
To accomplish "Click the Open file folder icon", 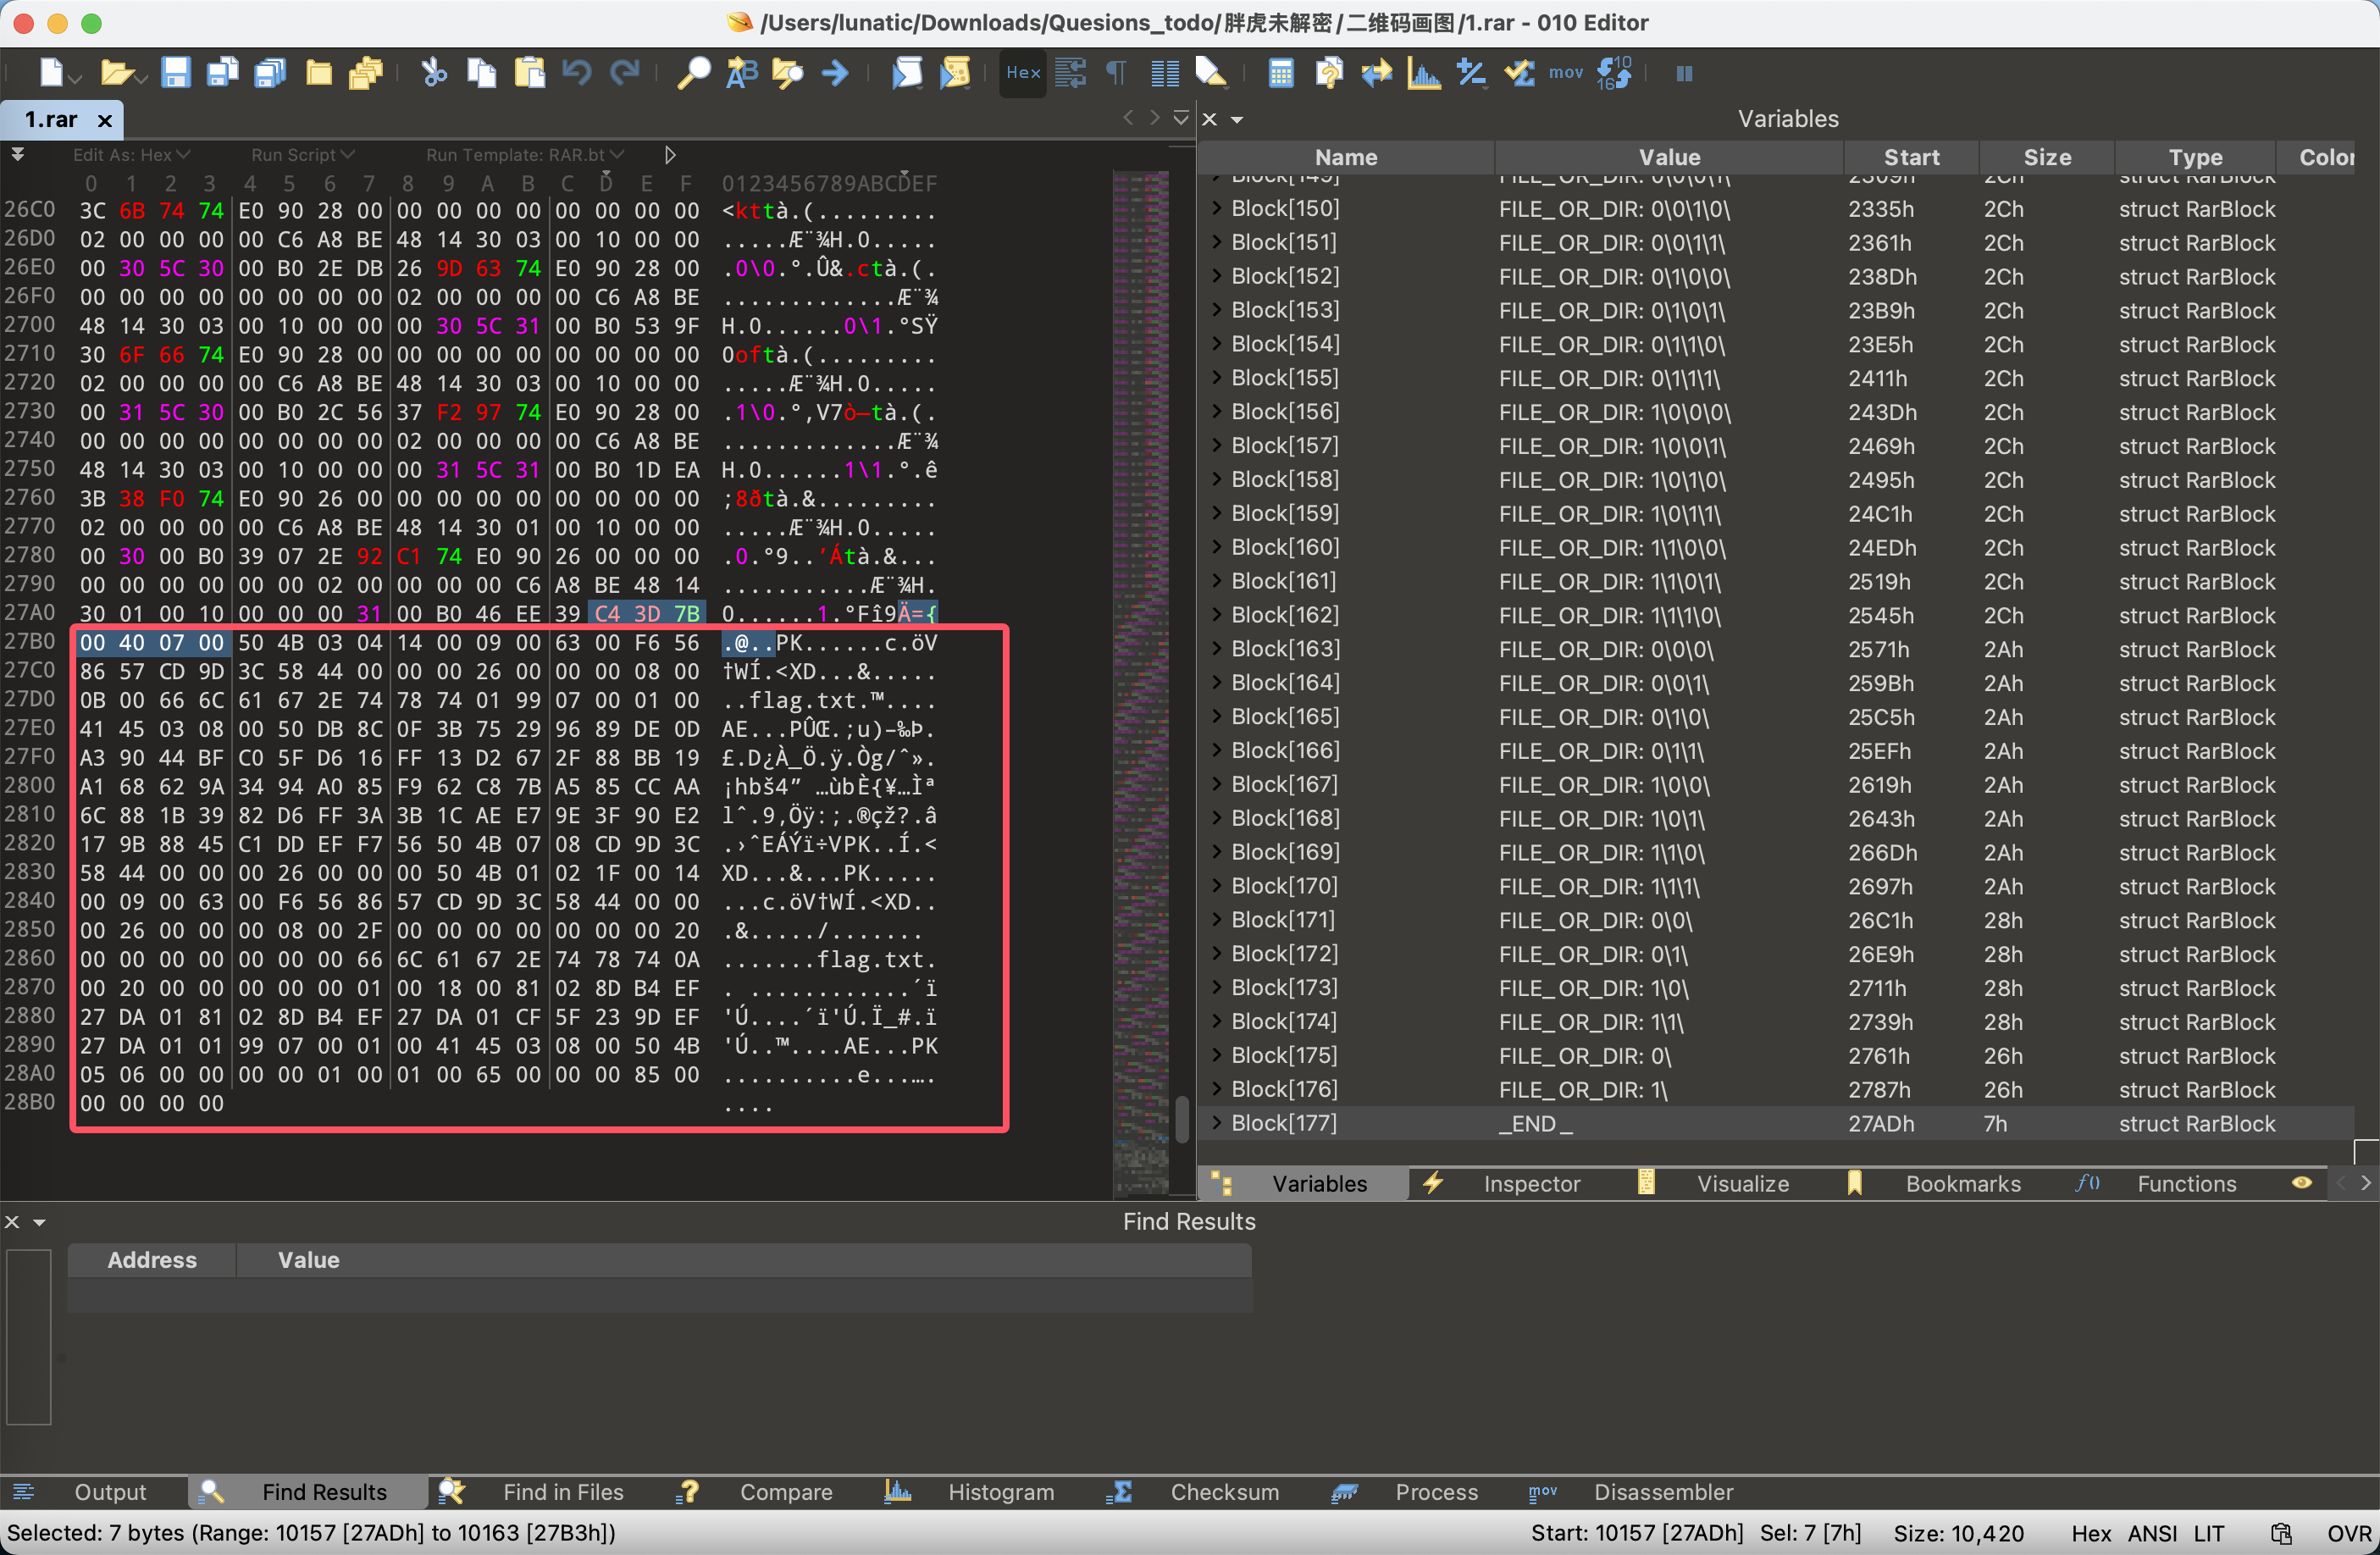I will 117,73.
